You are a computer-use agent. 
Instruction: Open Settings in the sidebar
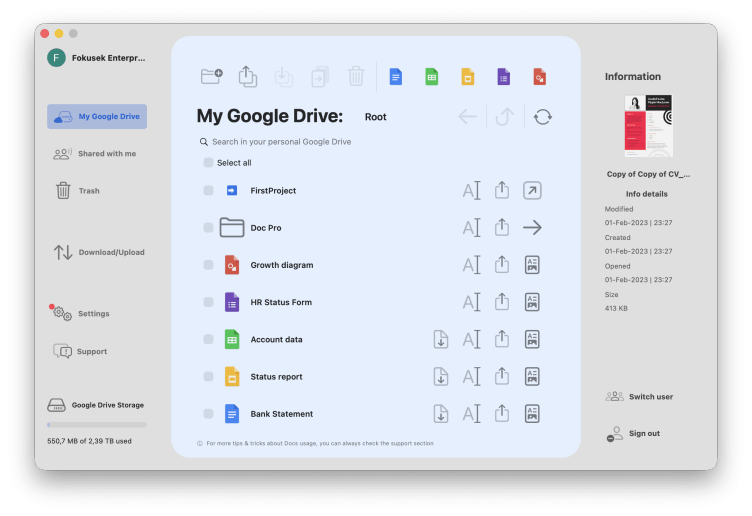pos(82,313)
